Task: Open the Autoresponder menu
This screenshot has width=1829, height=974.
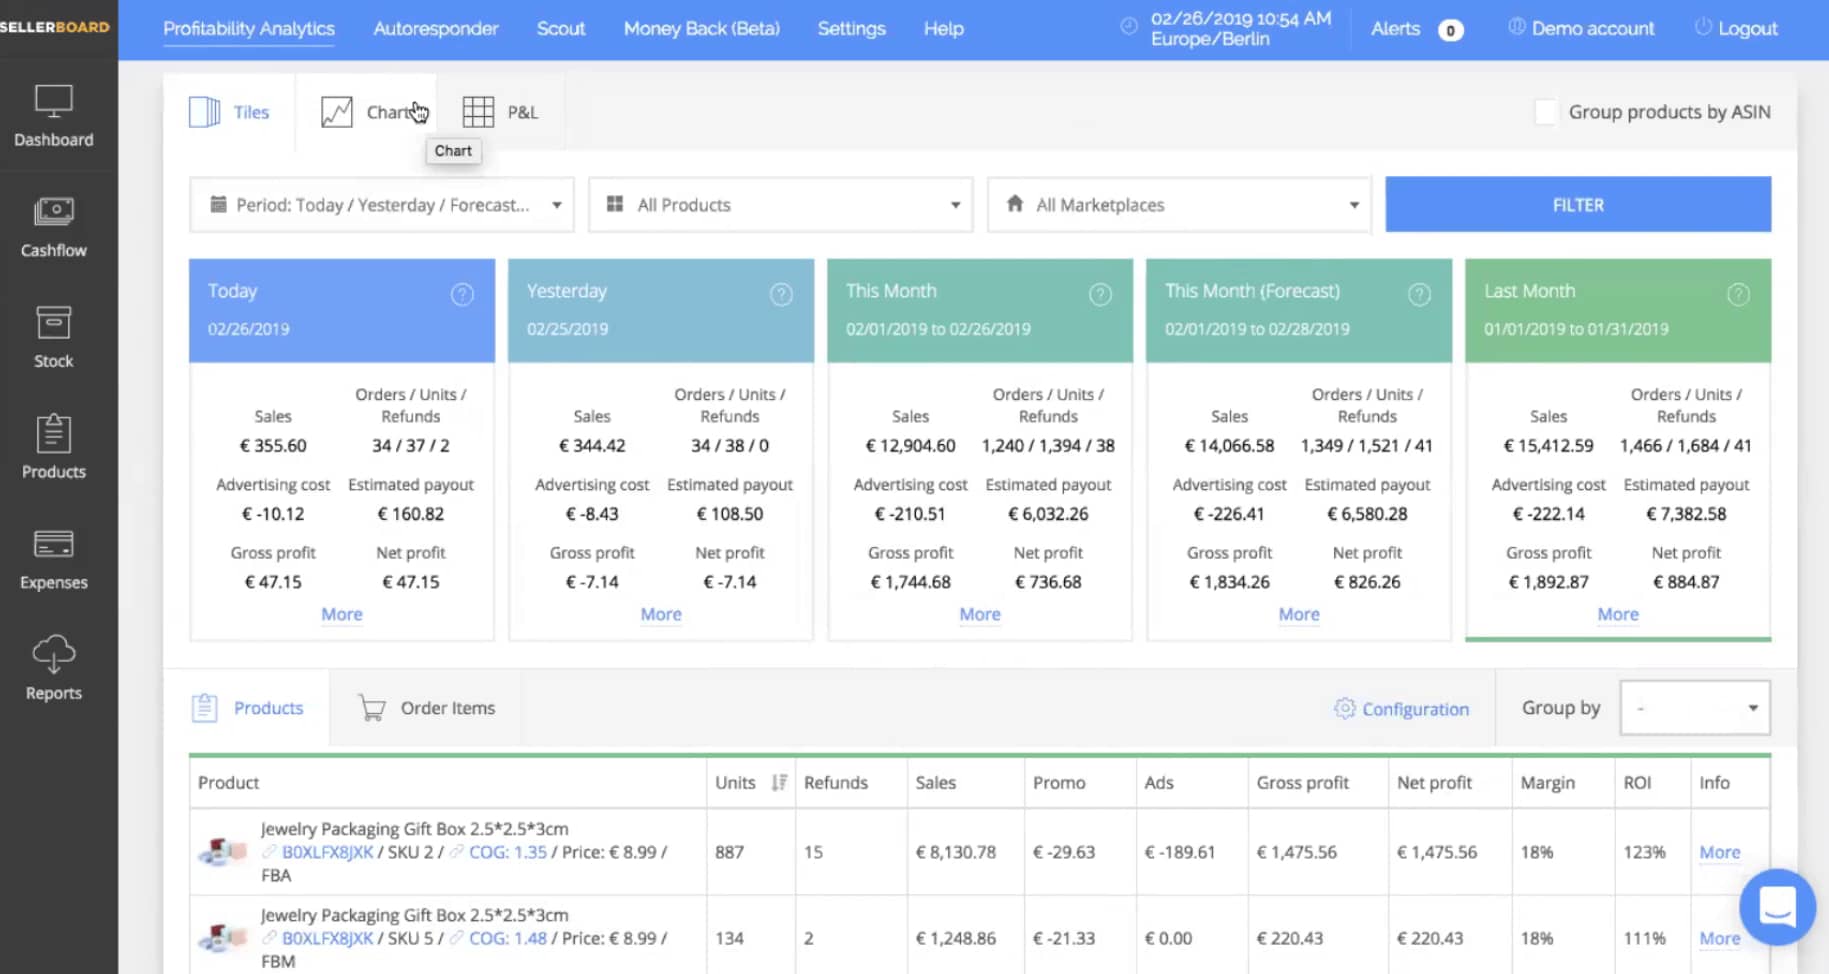Action: click(436, 29)
